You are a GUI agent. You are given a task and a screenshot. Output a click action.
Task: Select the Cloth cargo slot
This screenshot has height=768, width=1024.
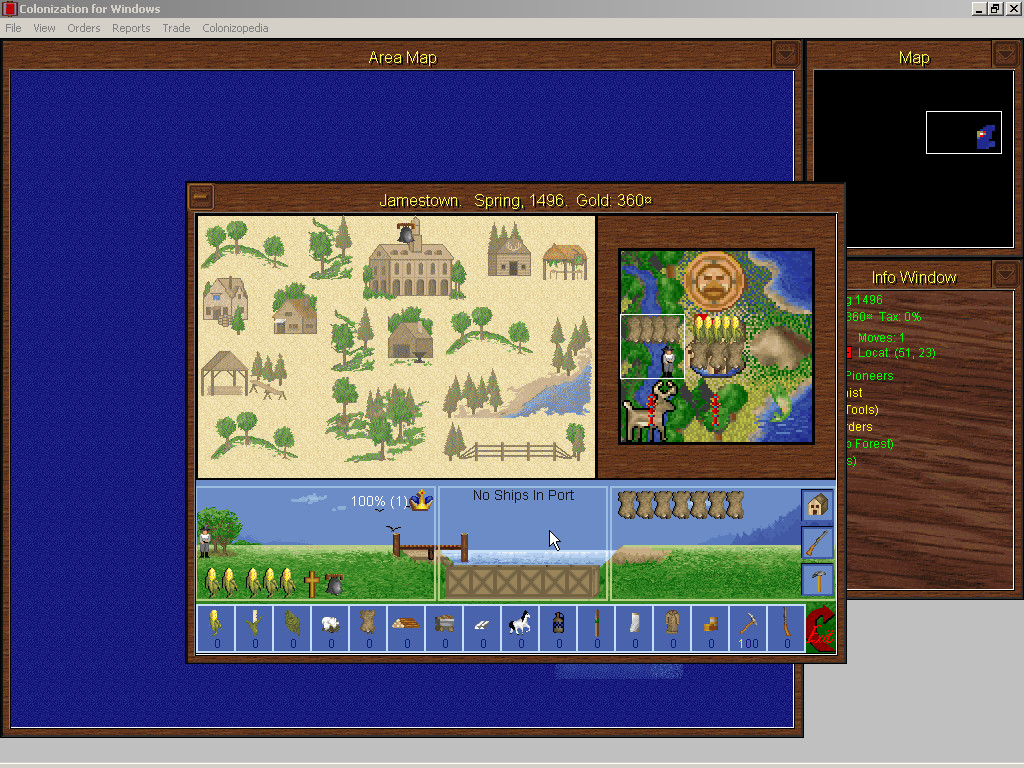pyautogui.click(x=634, y=629)
